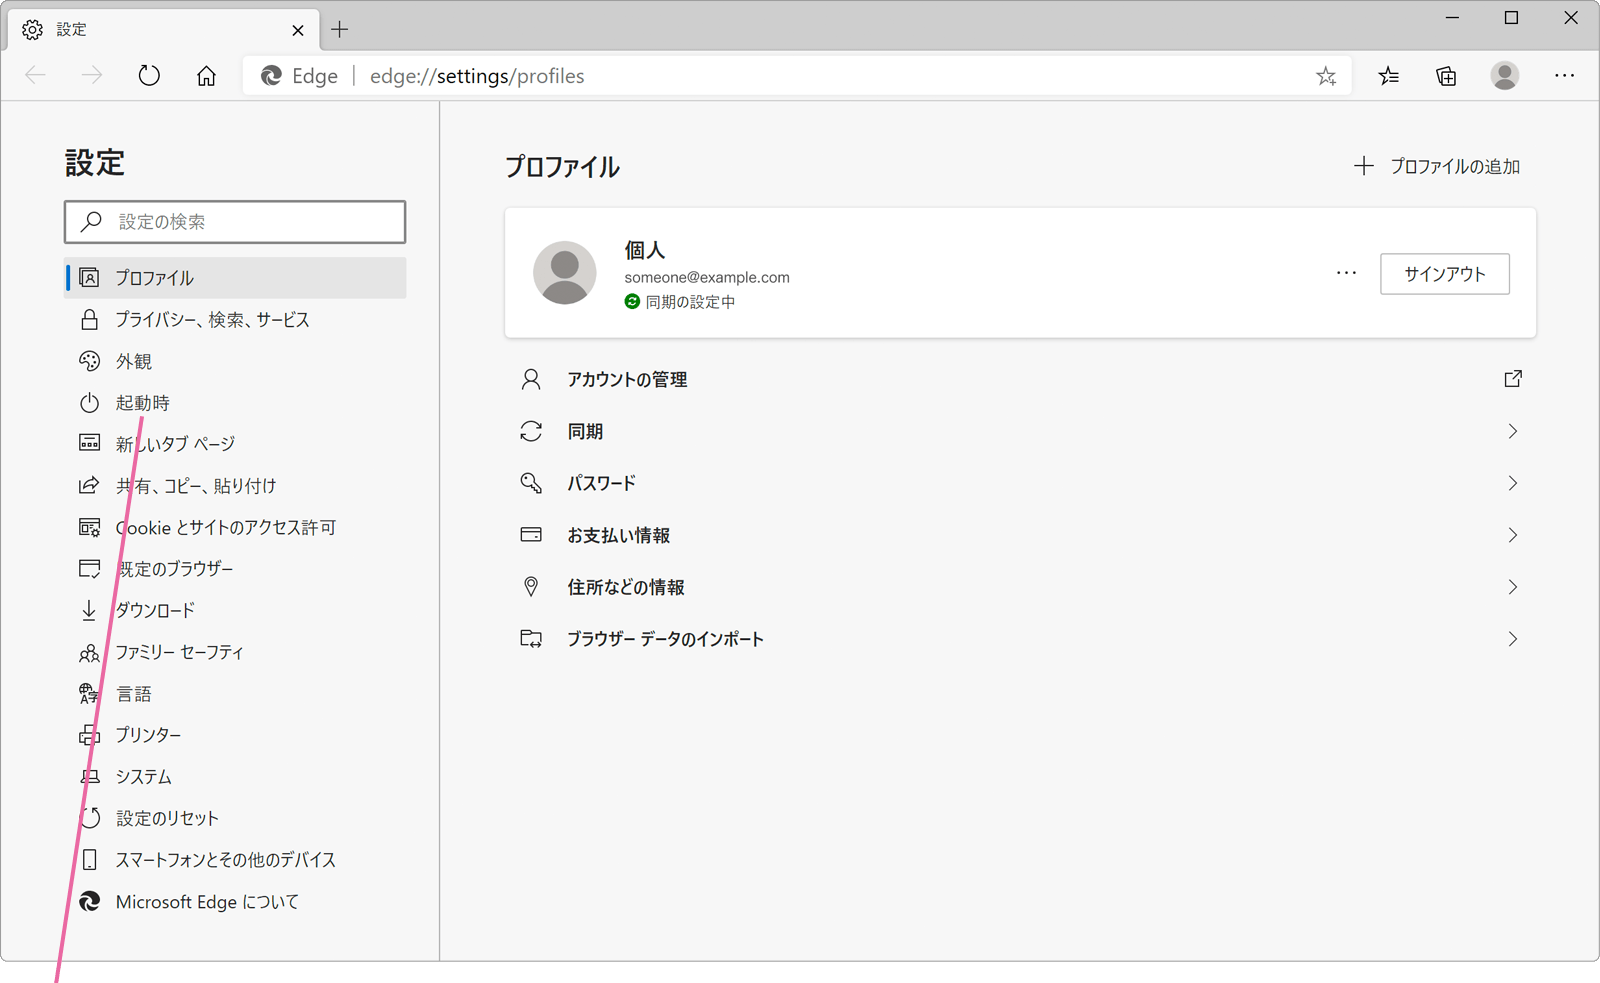The image size is (1600, 983).
Task: Open 設定のリセット section
Action: point(235,819)
